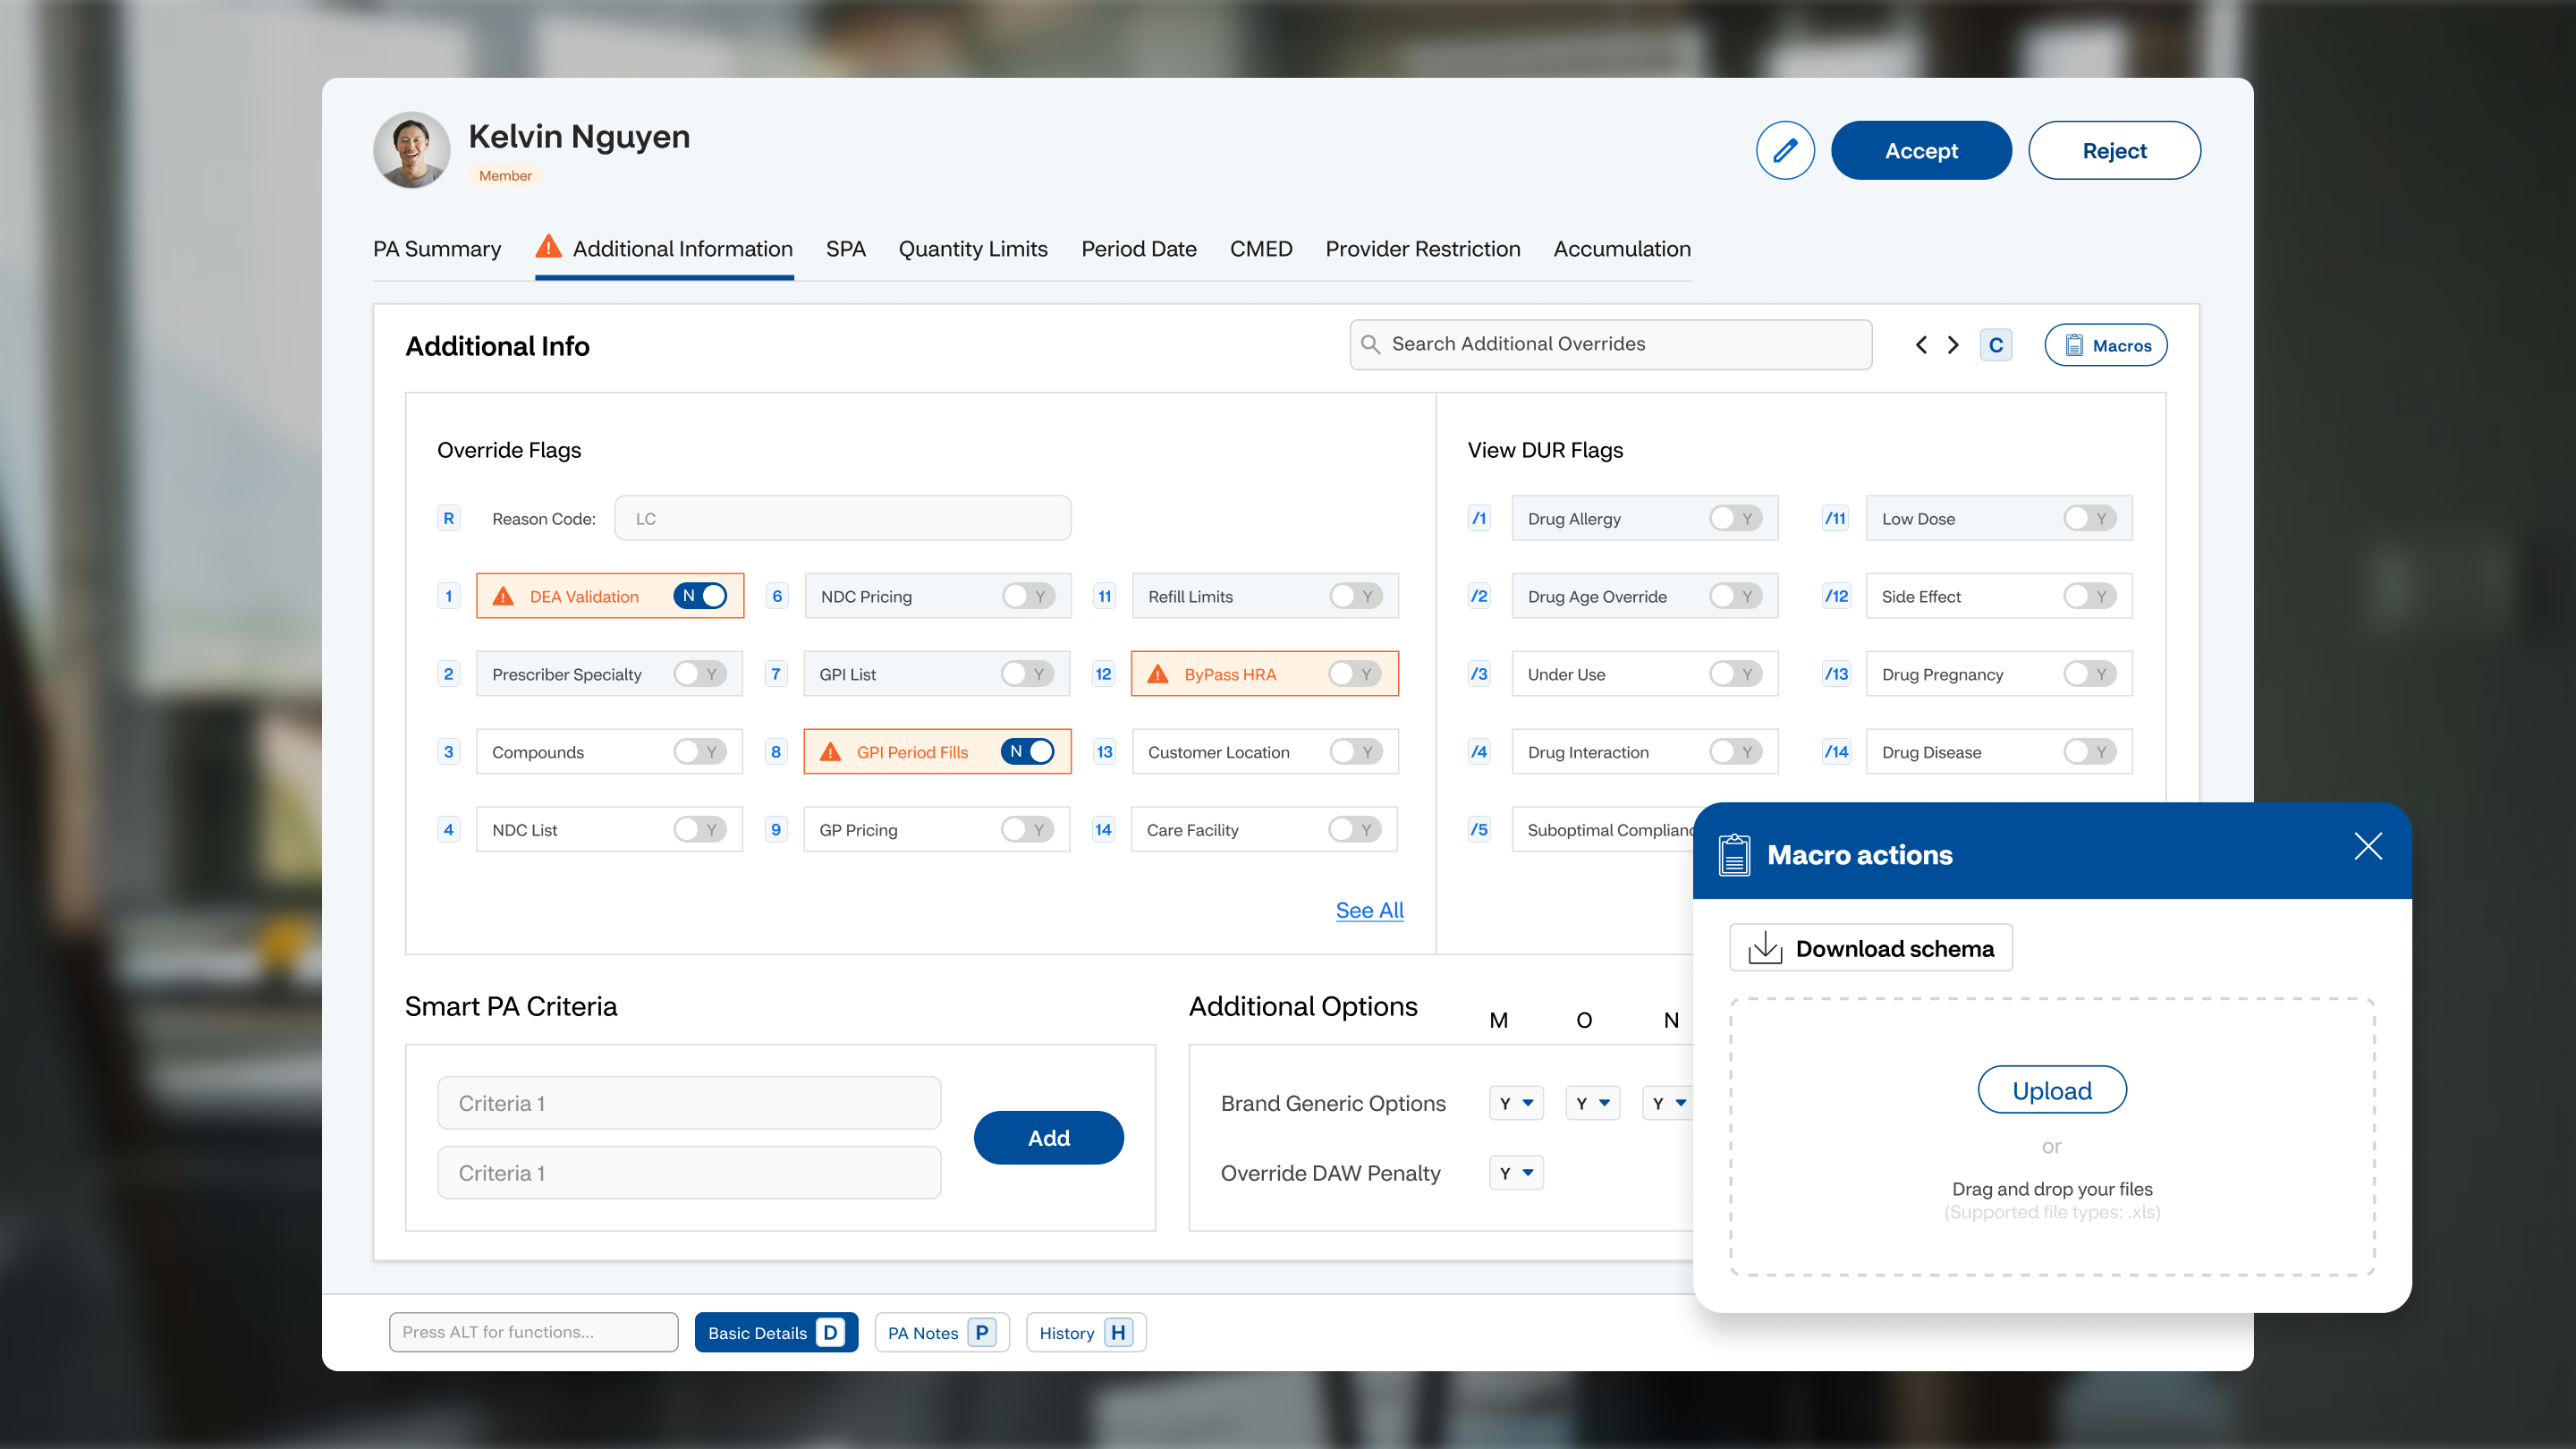Toggle the Low Dose DUR switch
The height and width of the screenshot is (1449, 2576).
(x=2090, y=518)
